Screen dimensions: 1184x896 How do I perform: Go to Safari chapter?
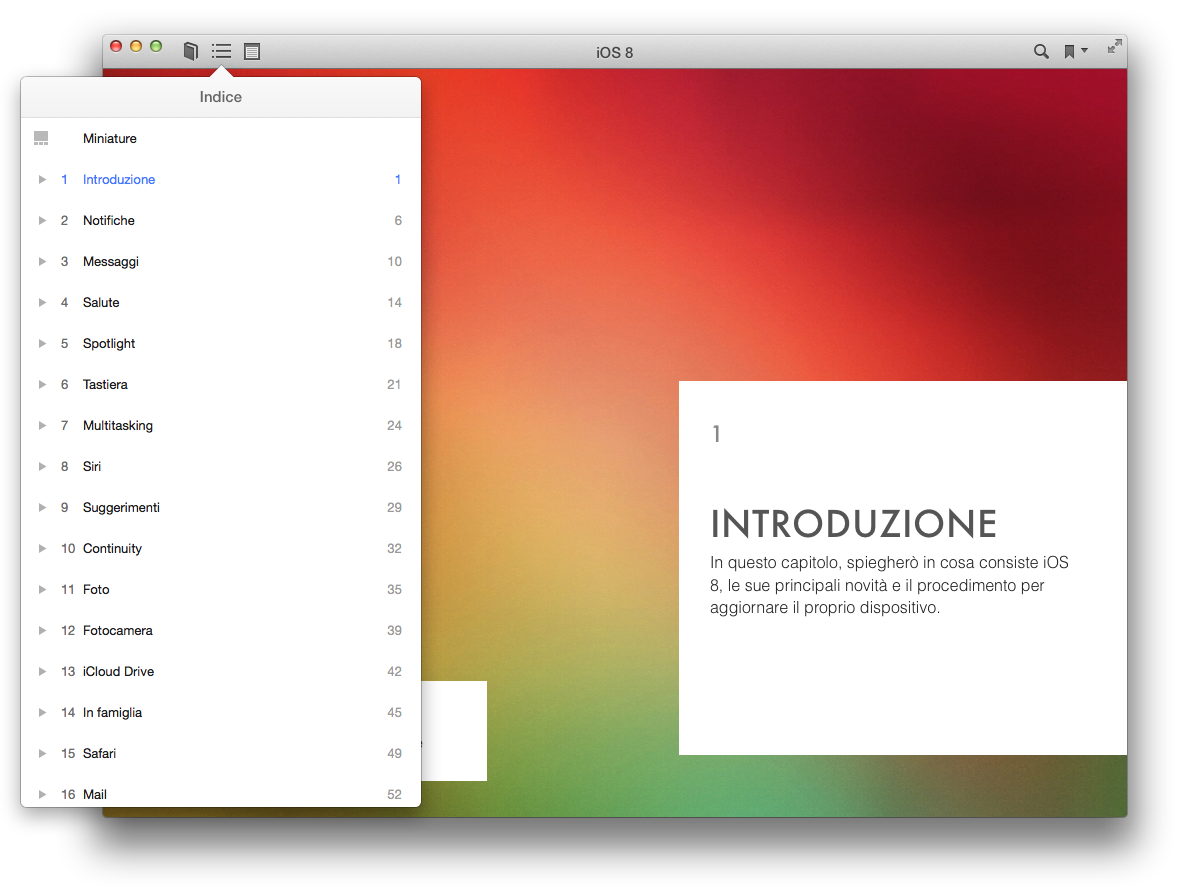(x=99, y=753)
